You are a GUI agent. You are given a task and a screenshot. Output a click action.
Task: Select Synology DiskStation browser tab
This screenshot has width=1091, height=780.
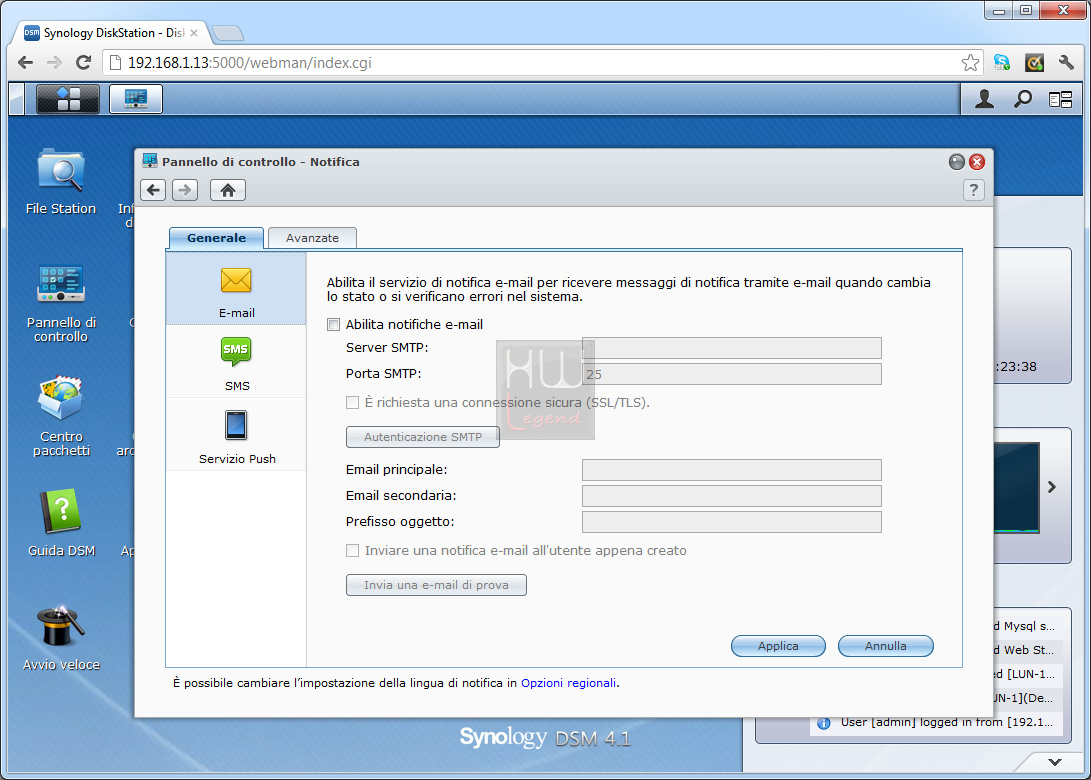[111, 33]
